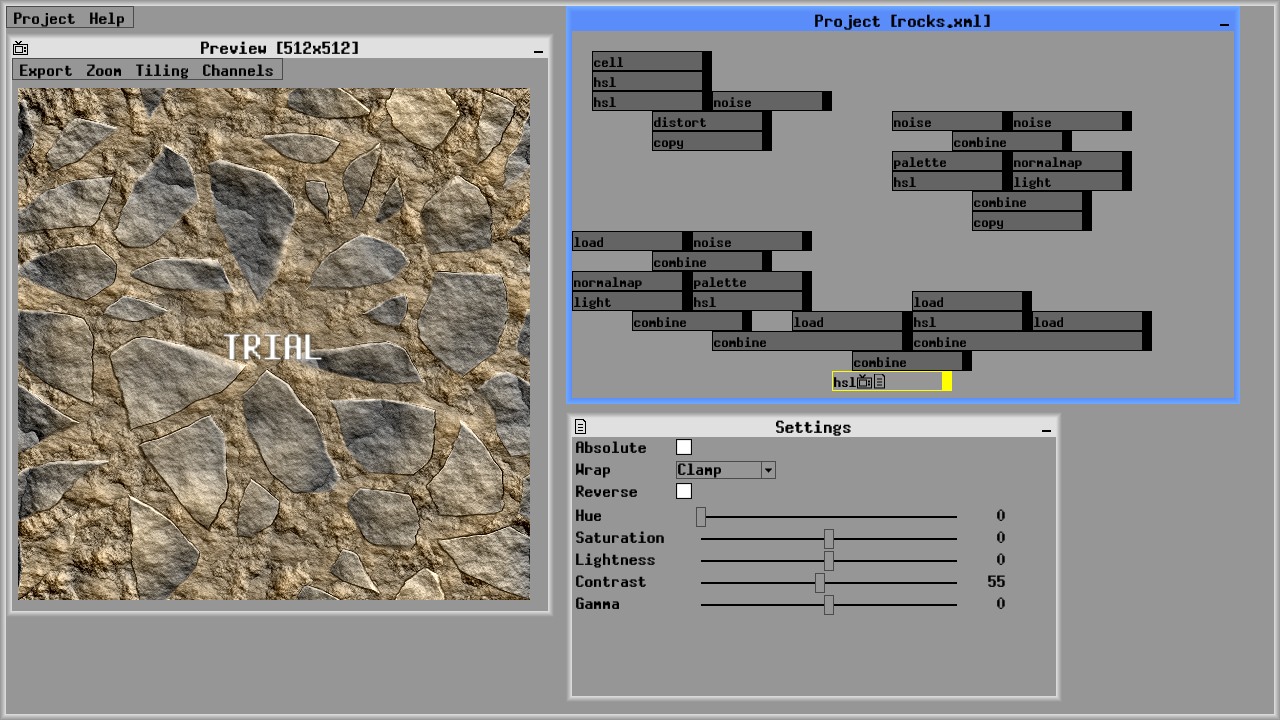Open the Project menu
The height and width of the screenshot is (720, 1280).
click(x=44, y=18)
